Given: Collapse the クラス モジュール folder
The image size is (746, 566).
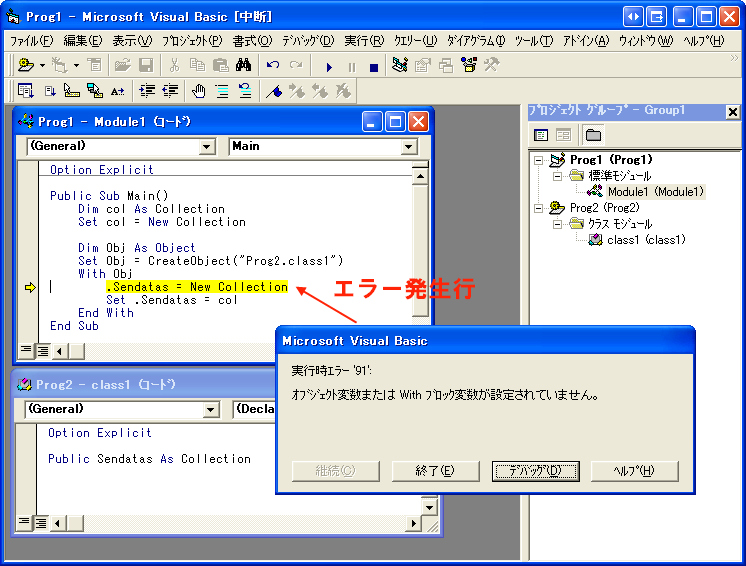Looking at the screenshot, I should pos(557,224).
